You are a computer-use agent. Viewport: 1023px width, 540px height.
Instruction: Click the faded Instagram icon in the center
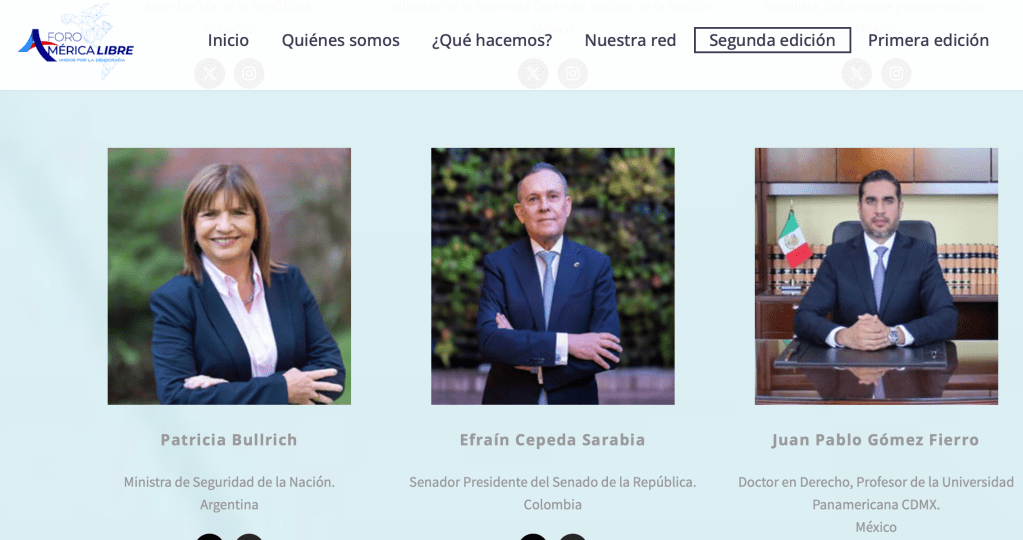pyautogui.click(x=572, y=73)
